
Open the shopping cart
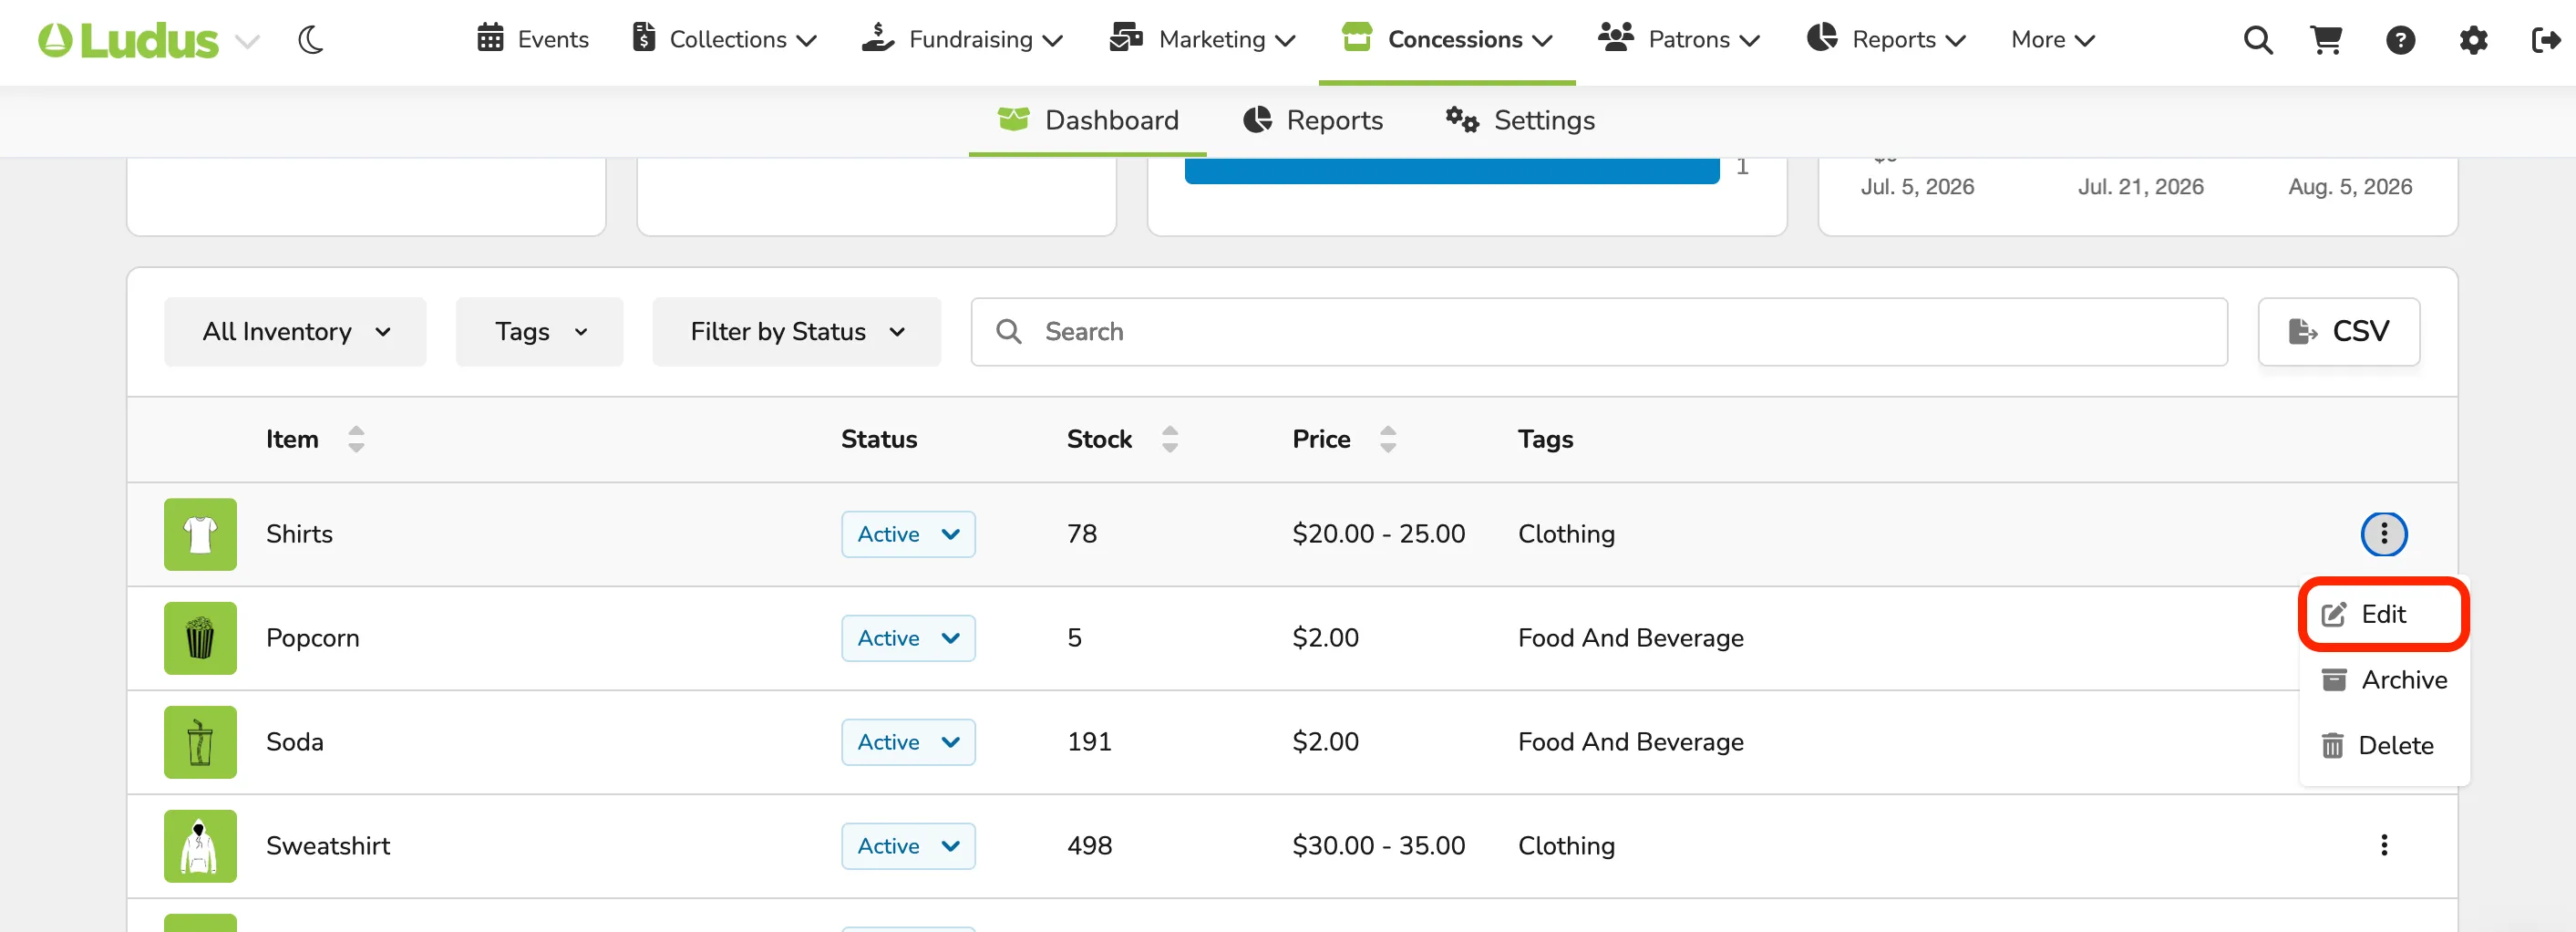point(2327,40)
